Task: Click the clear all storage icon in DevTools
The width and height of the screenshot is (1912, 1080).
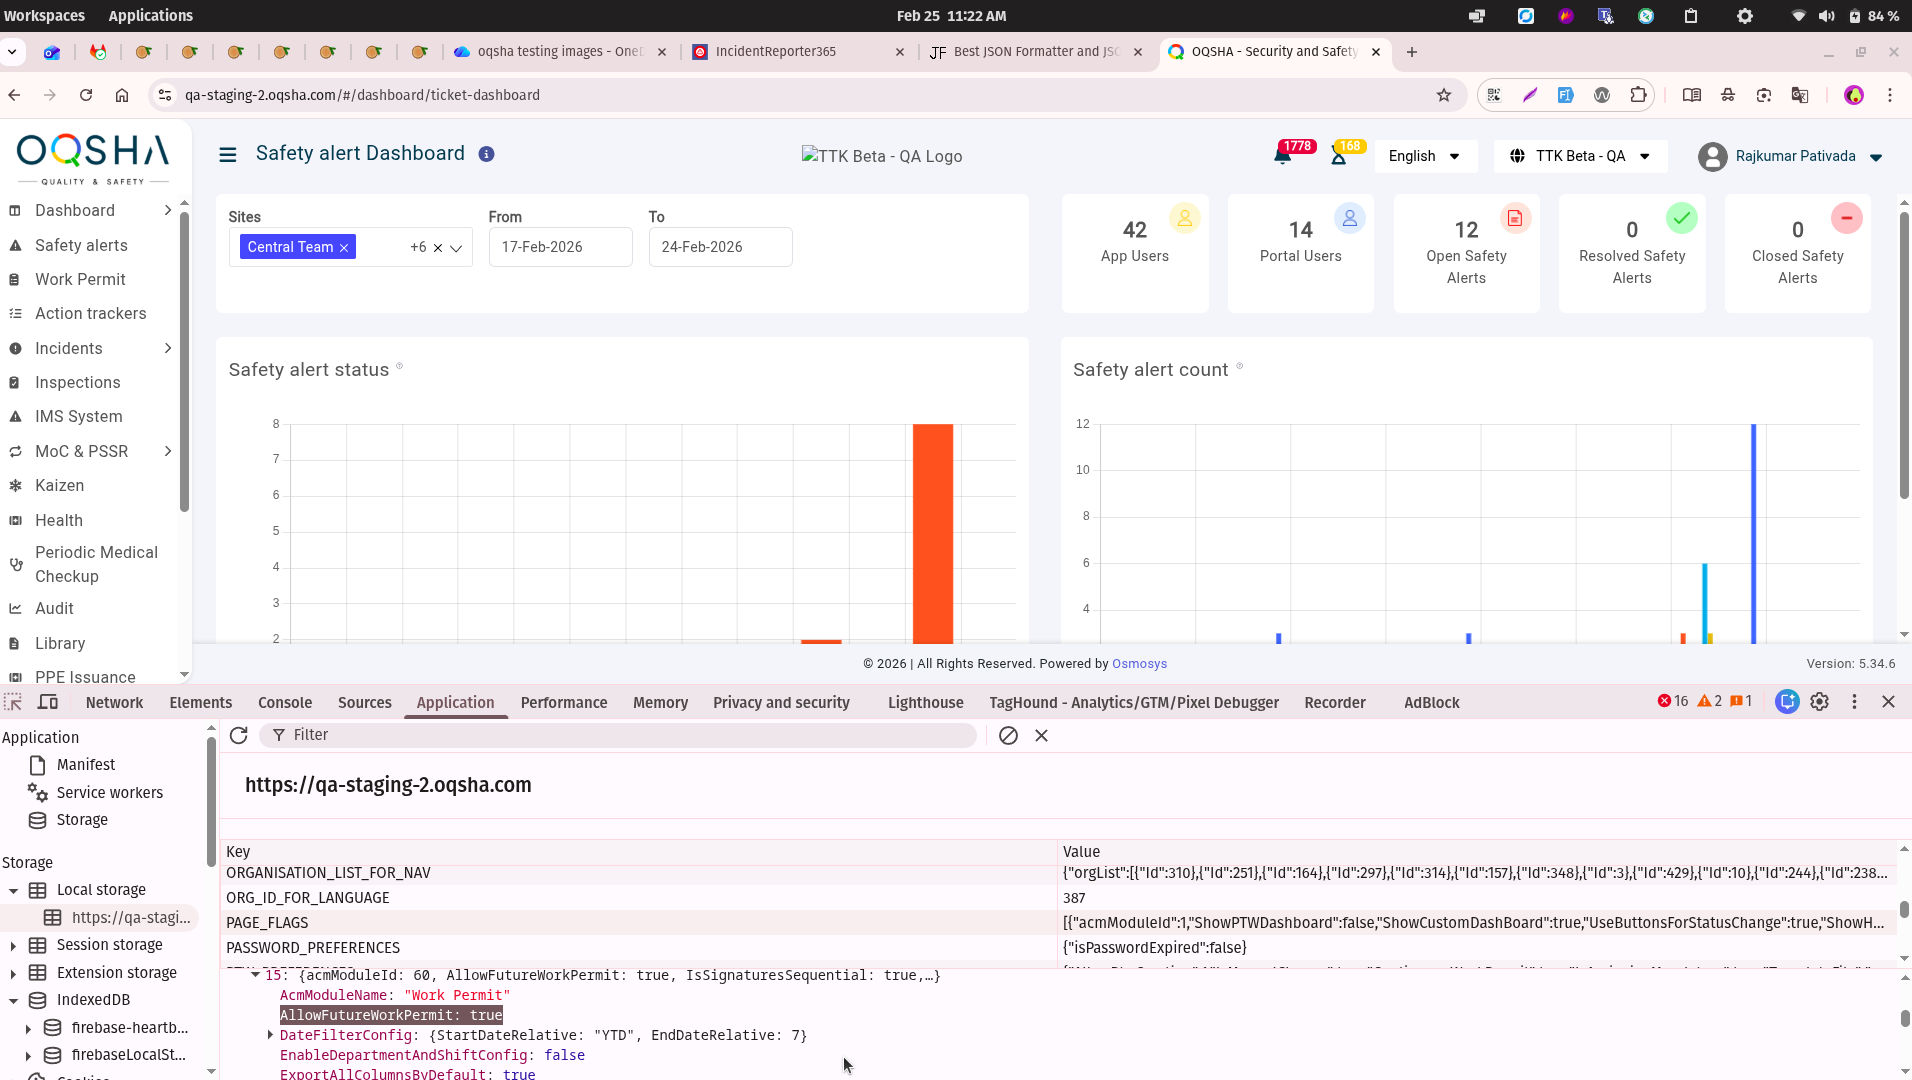Action: point(1008,736)
